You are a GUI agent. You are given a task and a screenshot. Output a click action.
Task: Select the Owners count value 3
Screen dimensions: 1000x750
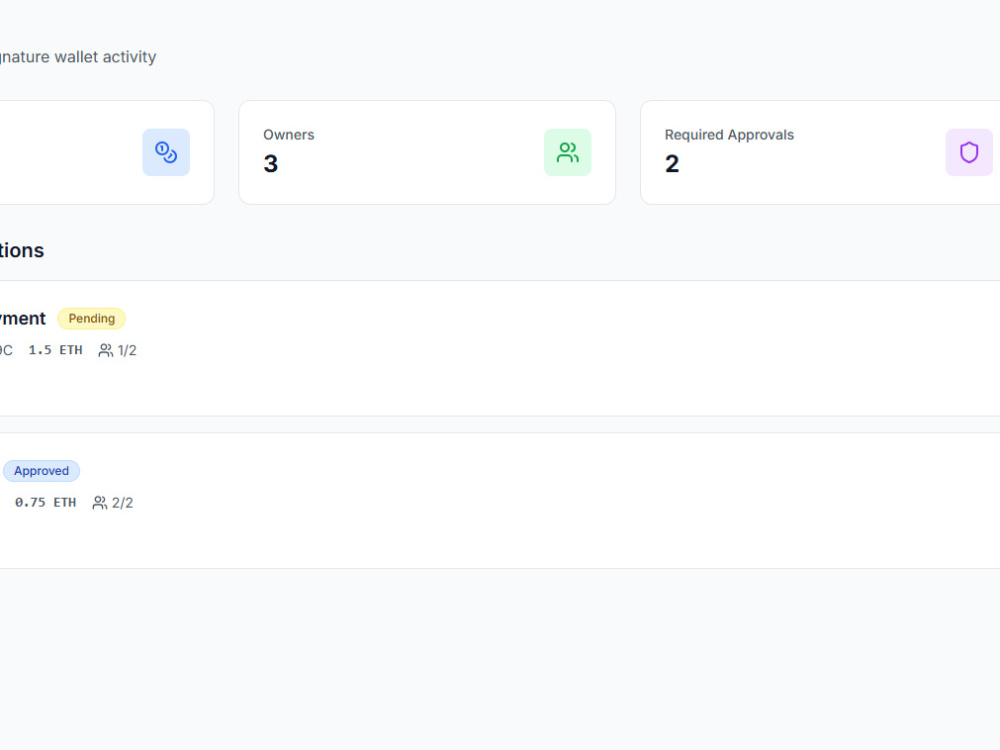270,164
